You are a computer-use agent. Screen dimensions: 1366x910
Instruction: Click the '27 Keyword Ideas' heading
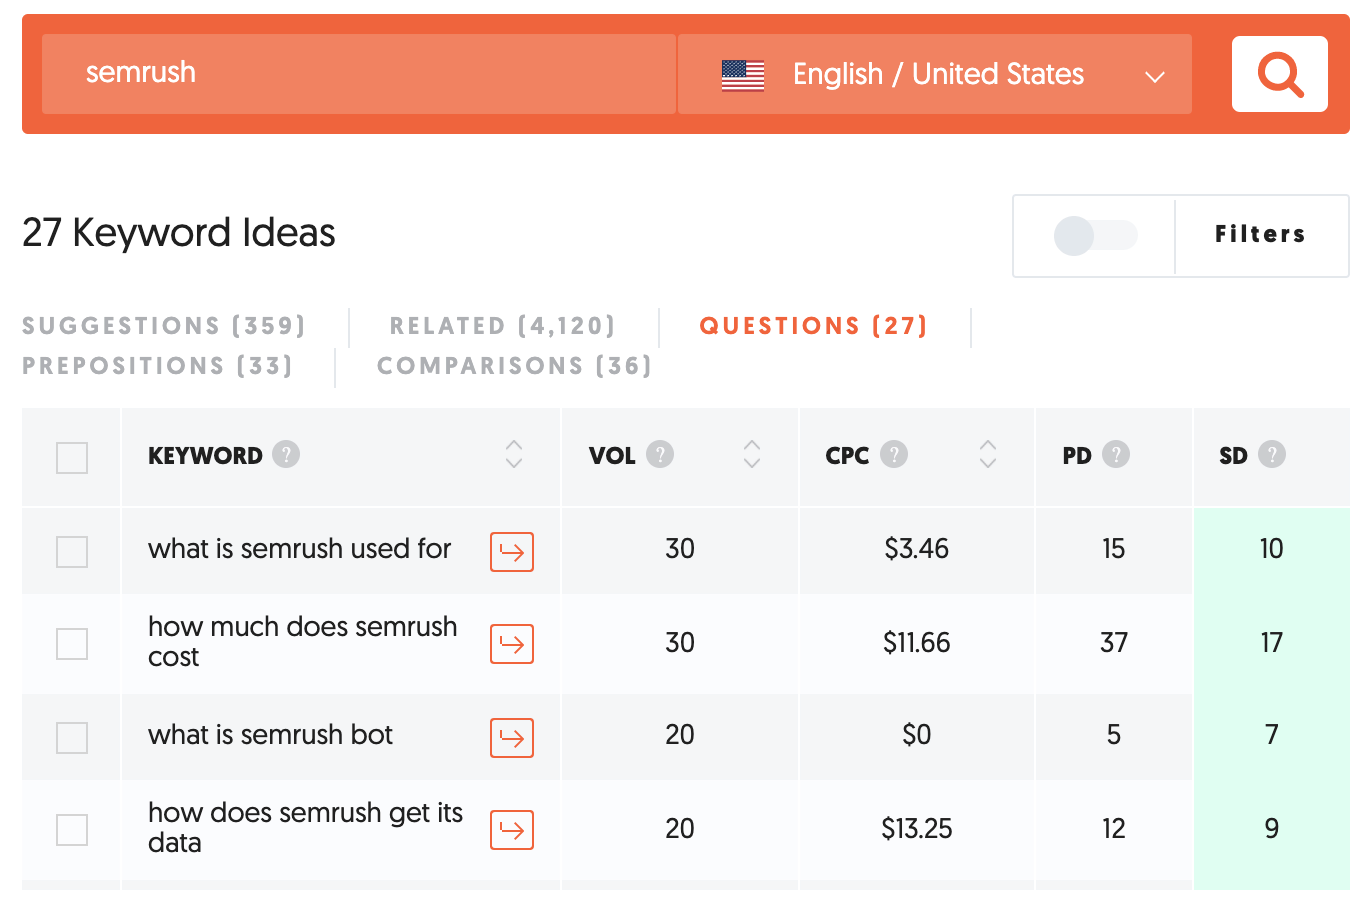[179, 233]
